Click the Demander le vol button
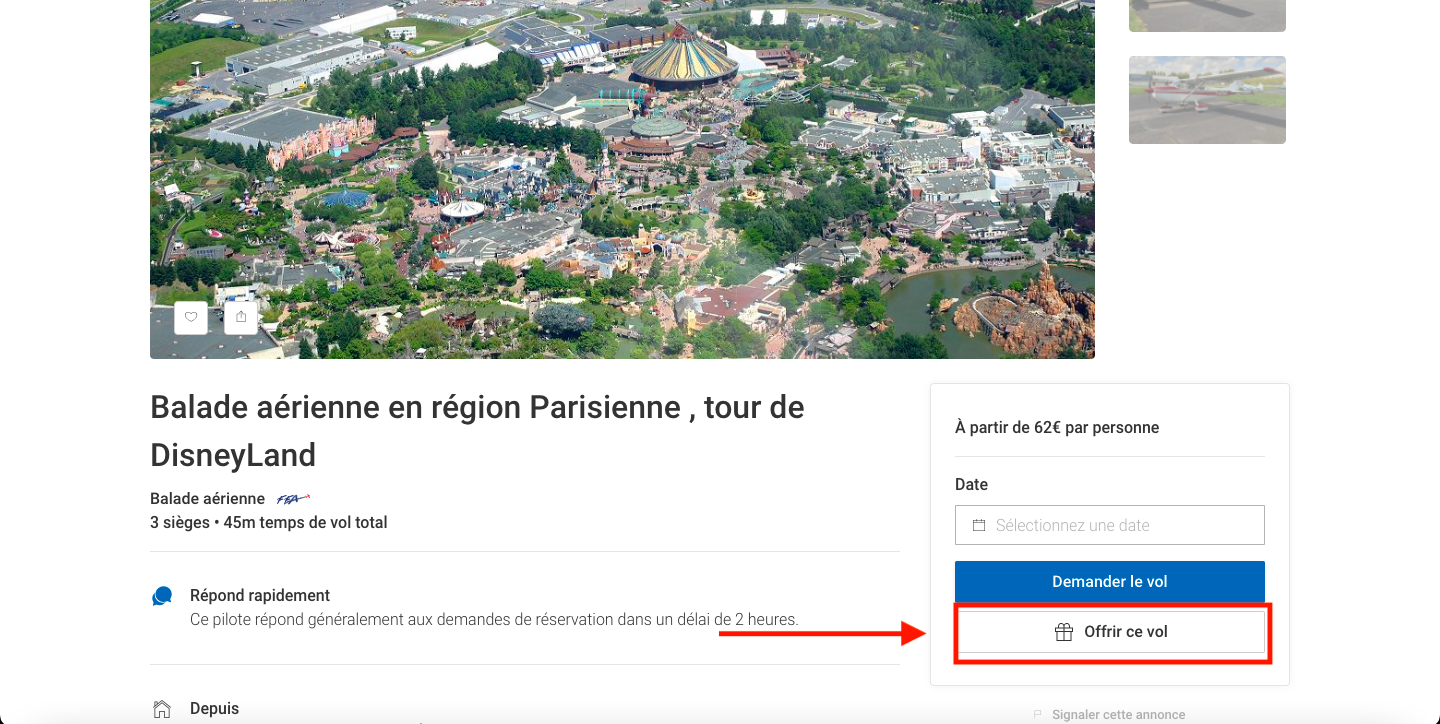The width and height of the screenshot is (1440, 724). [1110, 582]
